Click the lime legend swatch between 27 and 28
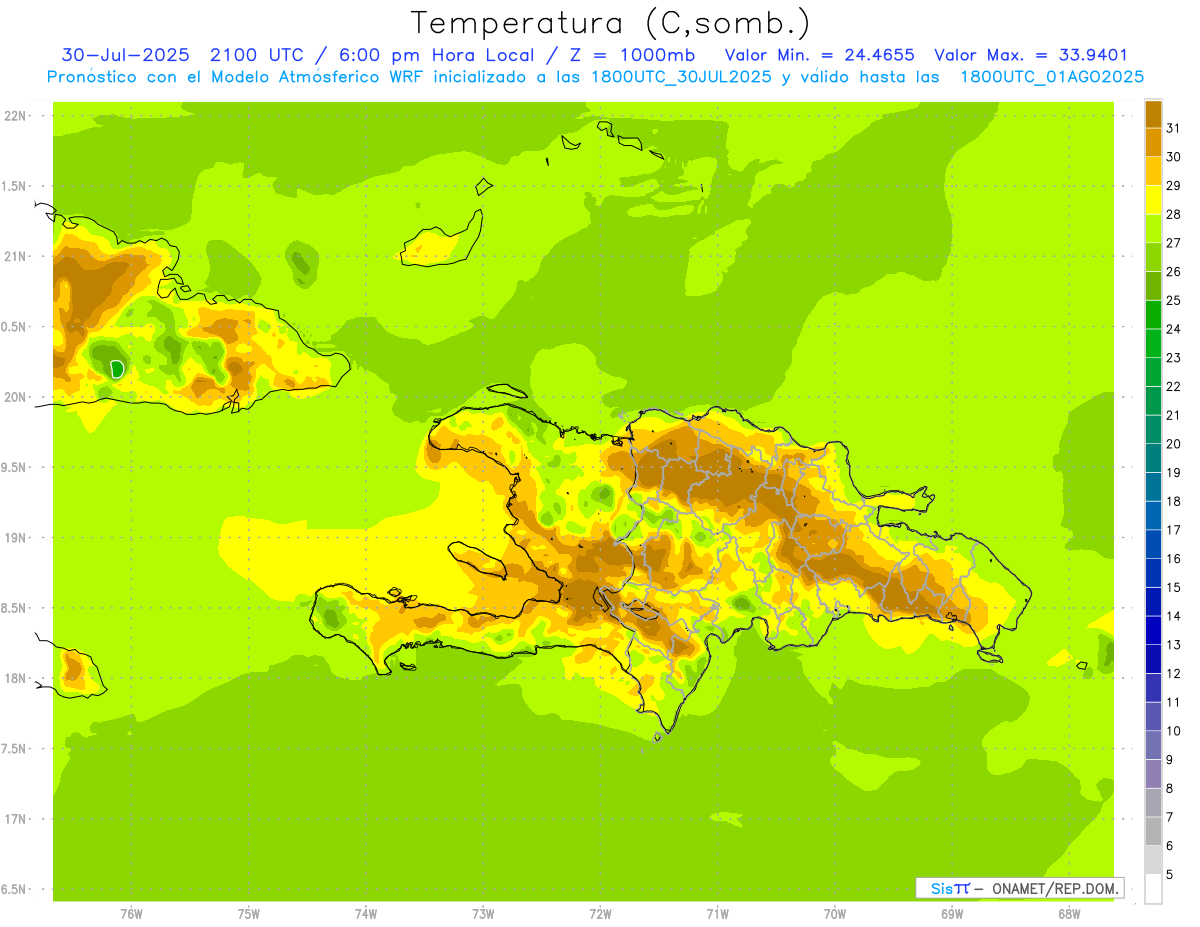Screen dimensions: 1200x927 (1153, 228)
